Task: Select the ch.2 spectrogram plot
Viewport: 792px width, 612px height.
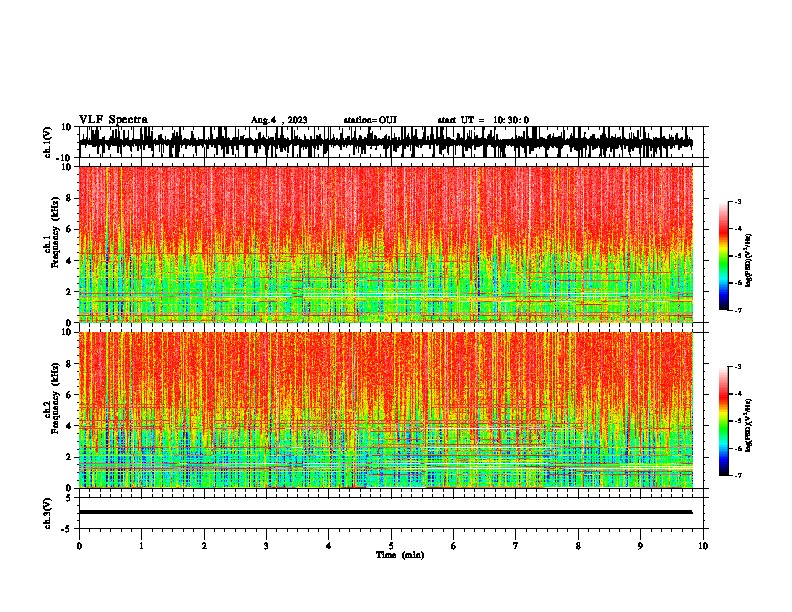Action: click(x=386, y=410)
